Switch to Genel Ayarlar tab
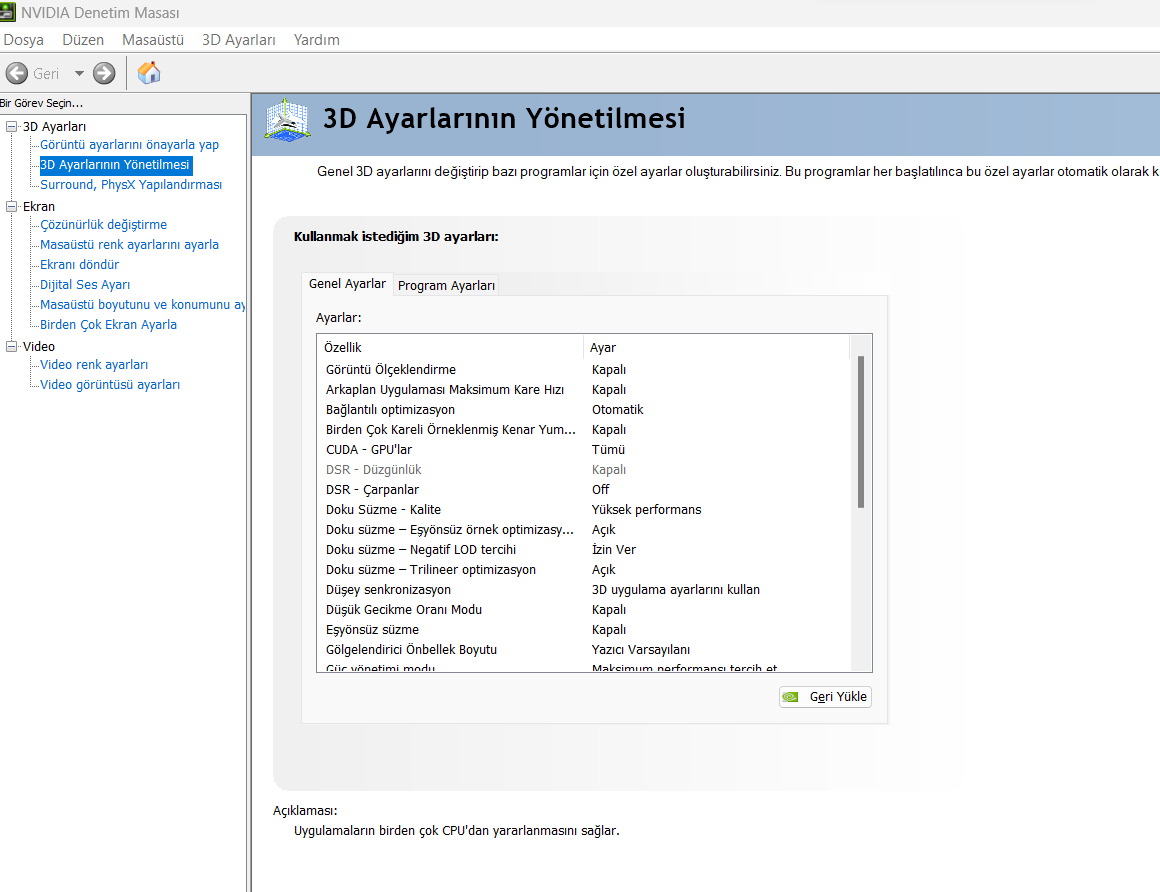Image resolution: width=1160 pixels, height=892 pixels. pos(347,284)
